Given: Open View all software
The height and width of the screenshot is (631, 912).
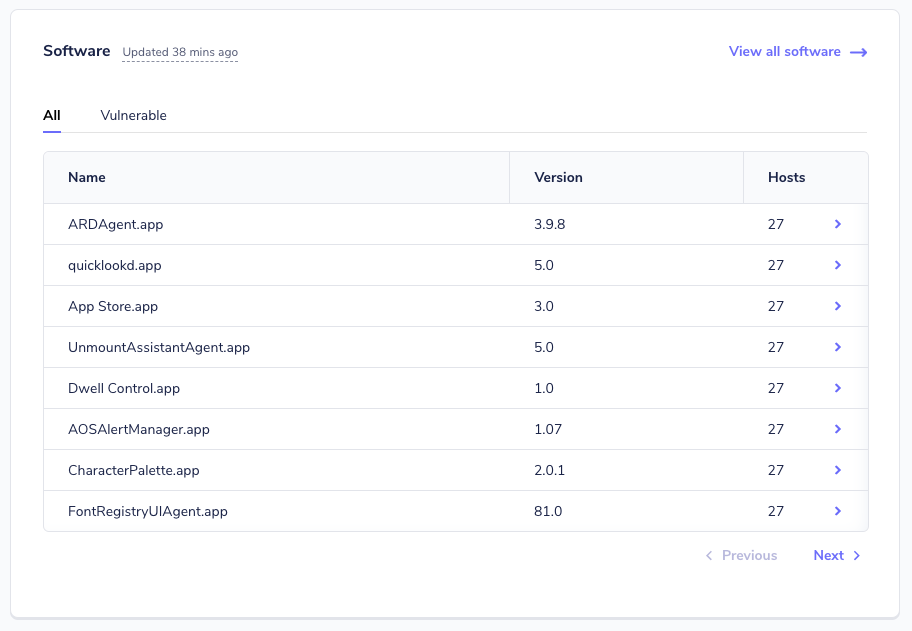Looking at the screenshot, I should click(x=785, y=51).
